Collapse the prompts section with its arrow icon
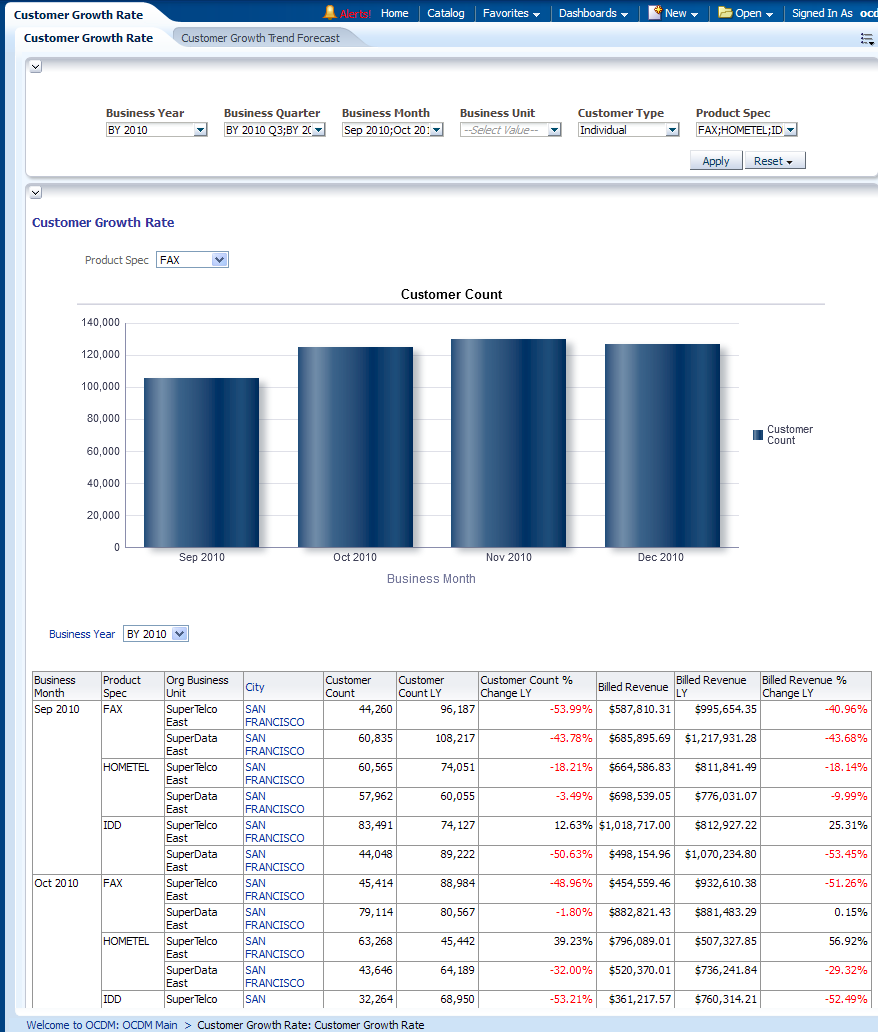Viewport: 878px width, 1032px height. (x=35, y=66)
